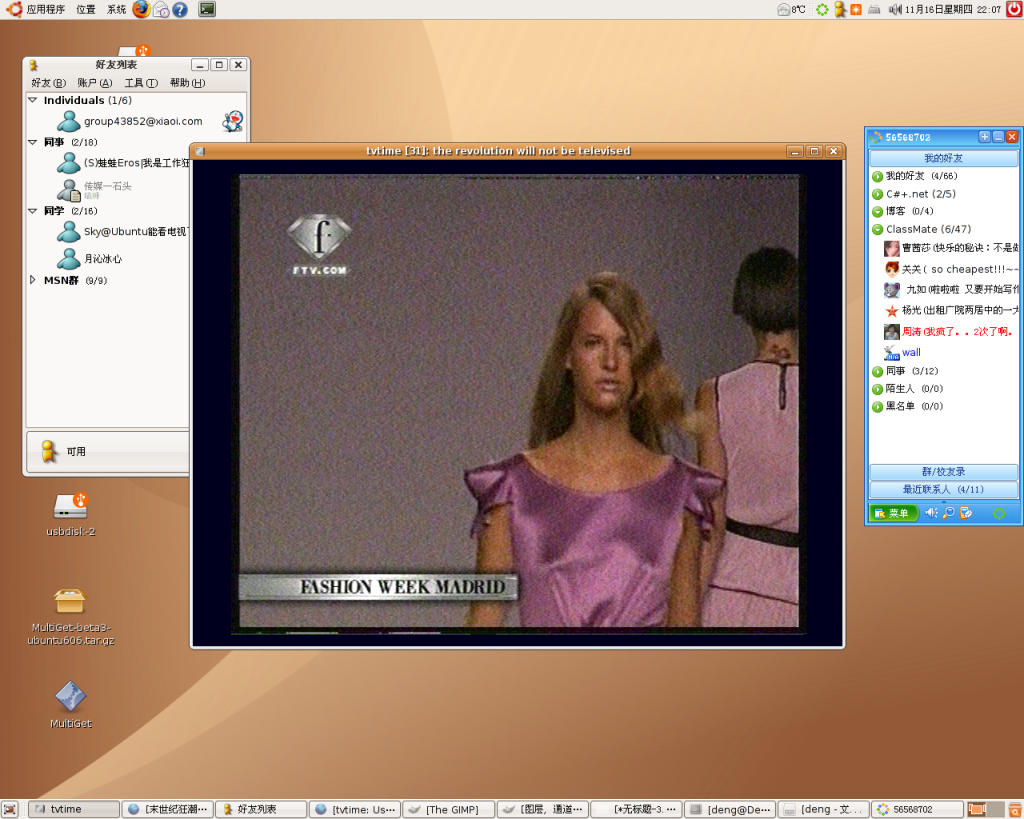The width and height of the screenshot is (1024, 819).
Task: Collapse the 同事 (2/18) group in friend list
Action: coord(33,142)
